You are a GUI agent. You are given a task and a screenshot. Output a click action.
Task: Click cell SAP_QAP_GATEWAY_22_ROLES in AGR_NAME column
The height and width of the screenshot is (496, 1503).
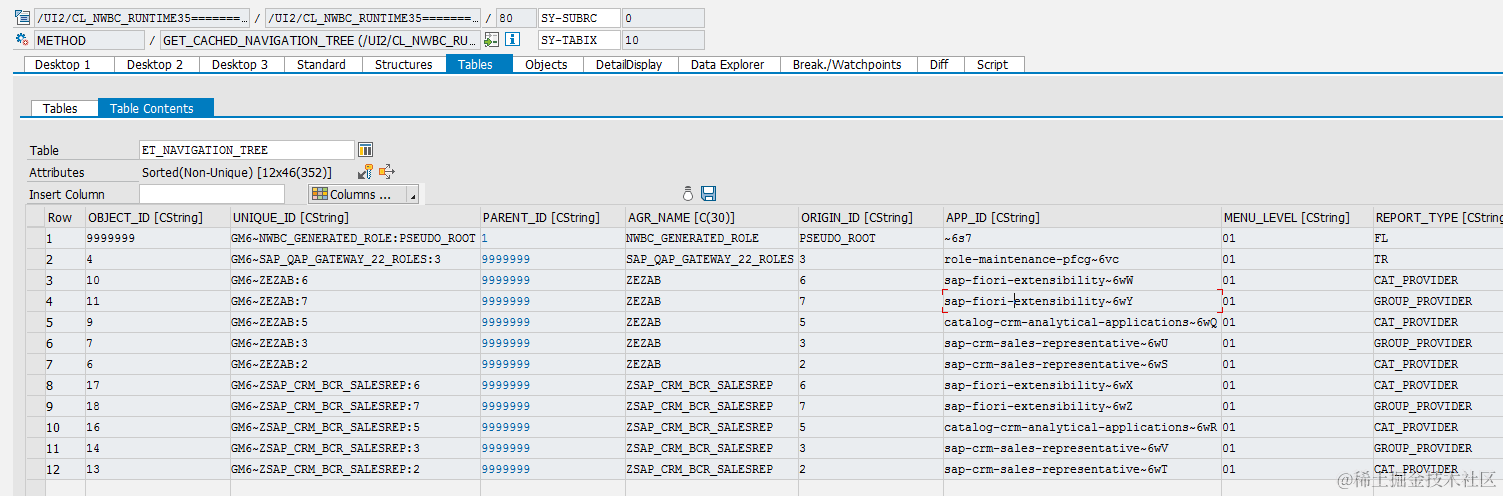[711, 259]
